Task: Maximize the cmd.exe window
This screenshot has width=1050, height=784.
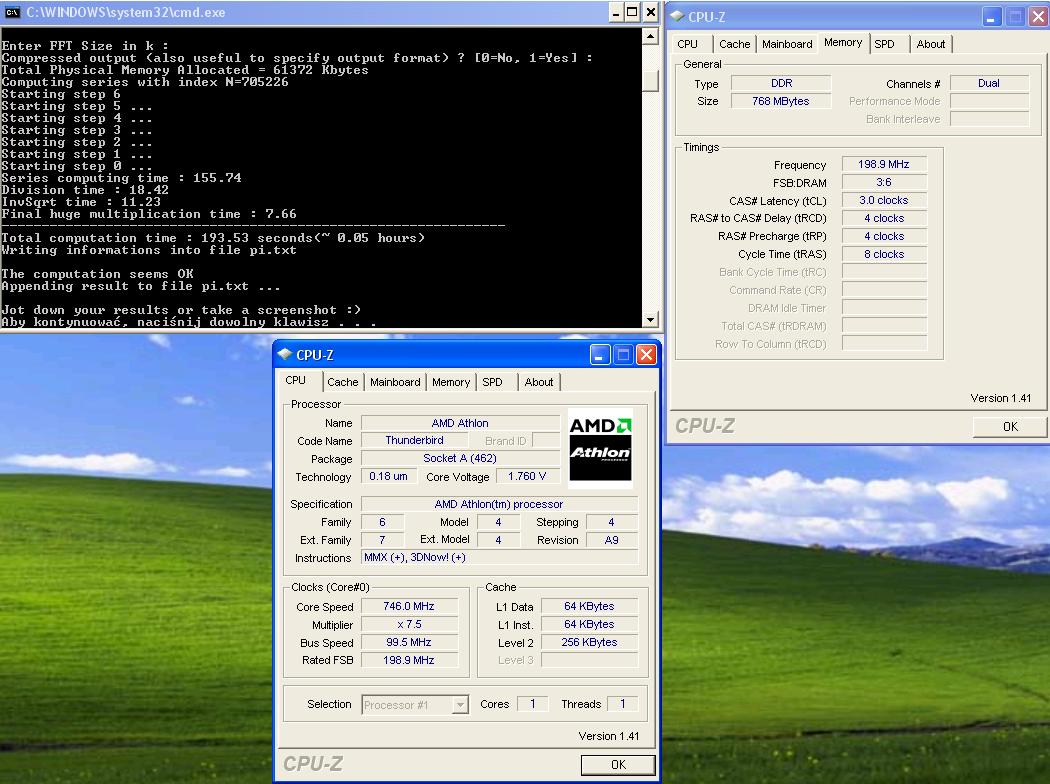Action: [633, 12]
